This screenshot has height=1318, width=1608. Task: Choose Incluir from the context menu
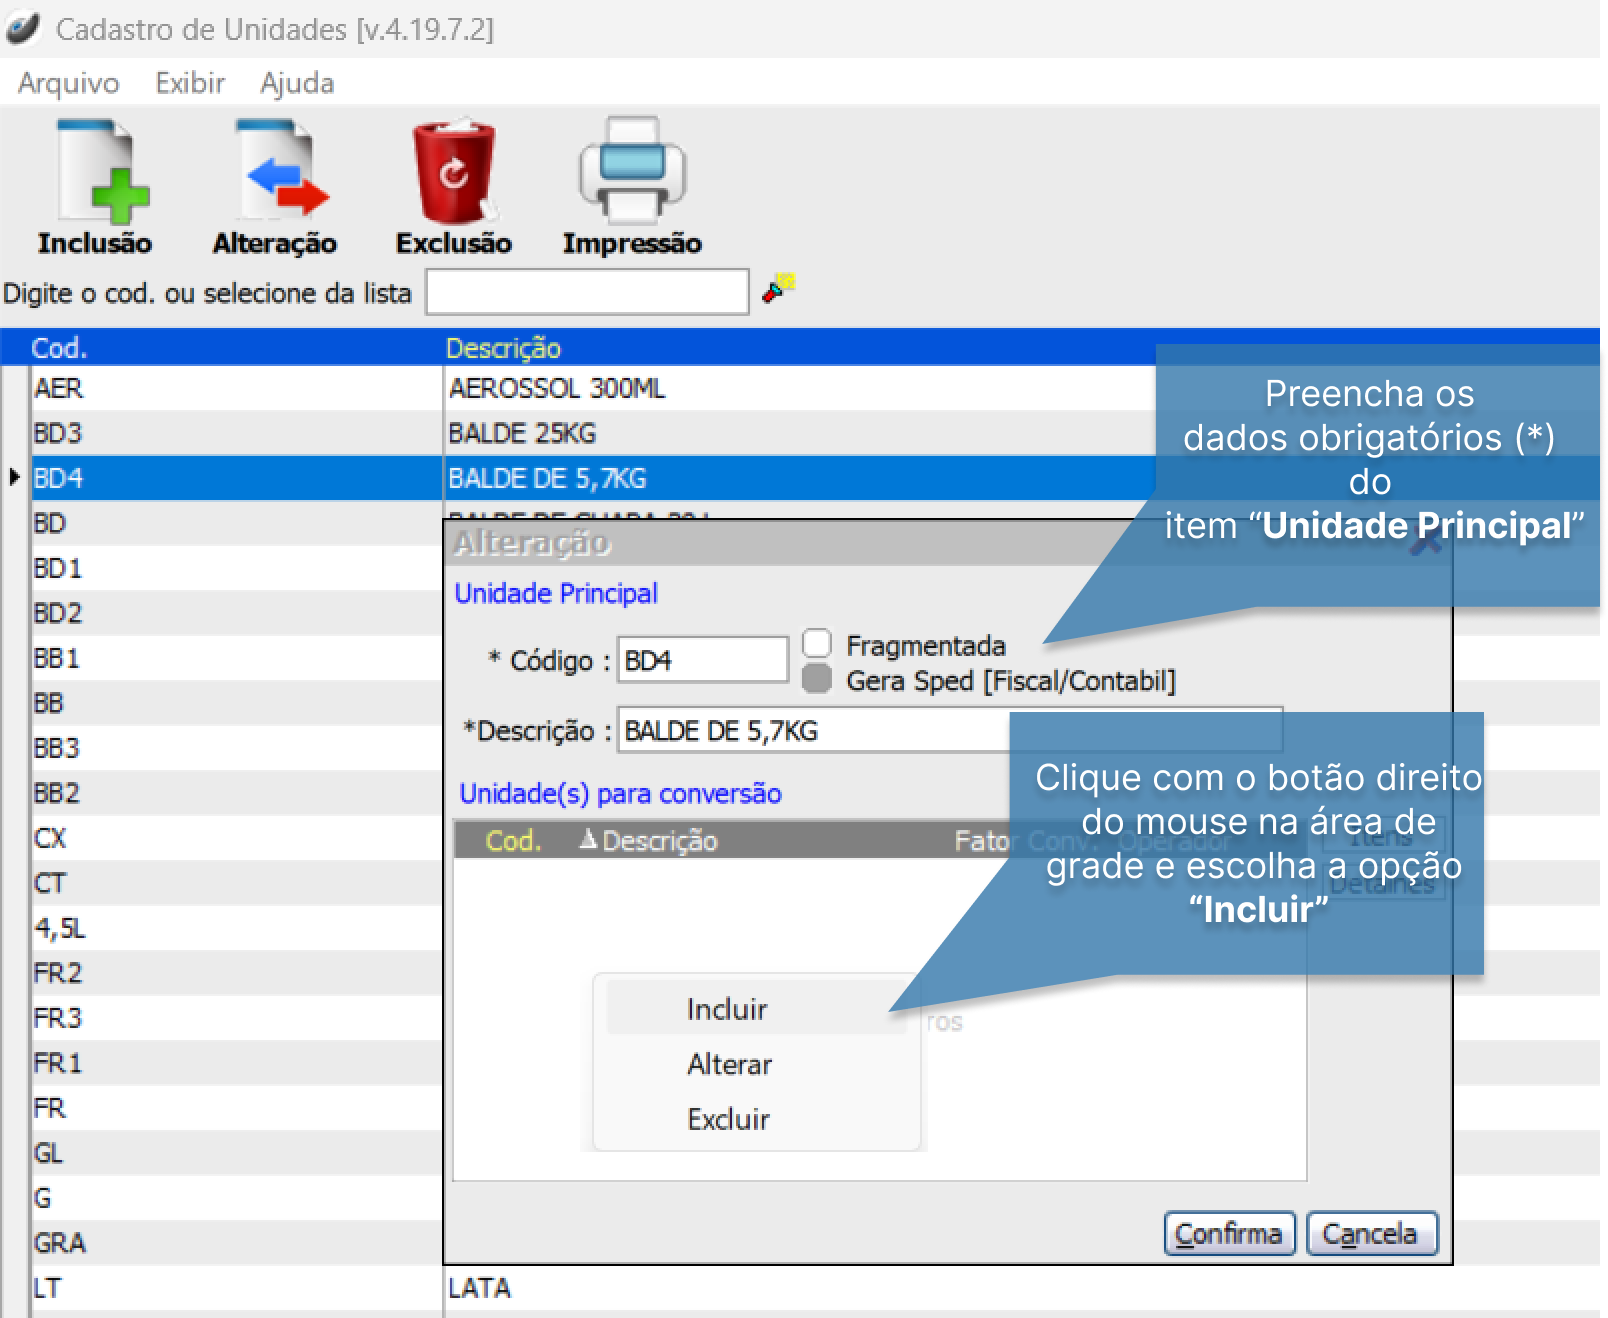pos(727,1009)
